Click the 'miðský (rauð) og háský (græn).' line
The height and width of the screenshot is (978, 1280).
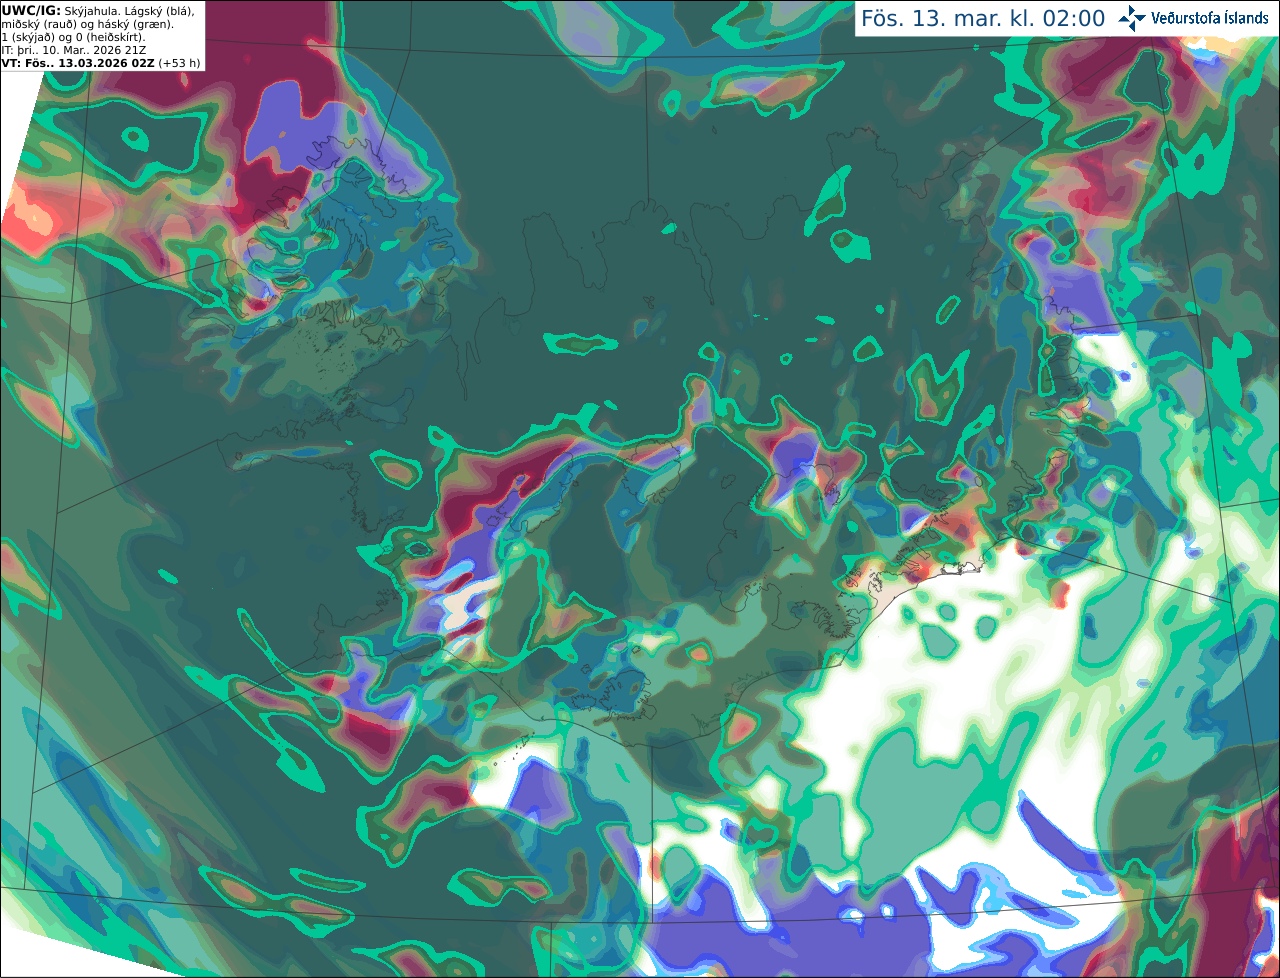87,24
